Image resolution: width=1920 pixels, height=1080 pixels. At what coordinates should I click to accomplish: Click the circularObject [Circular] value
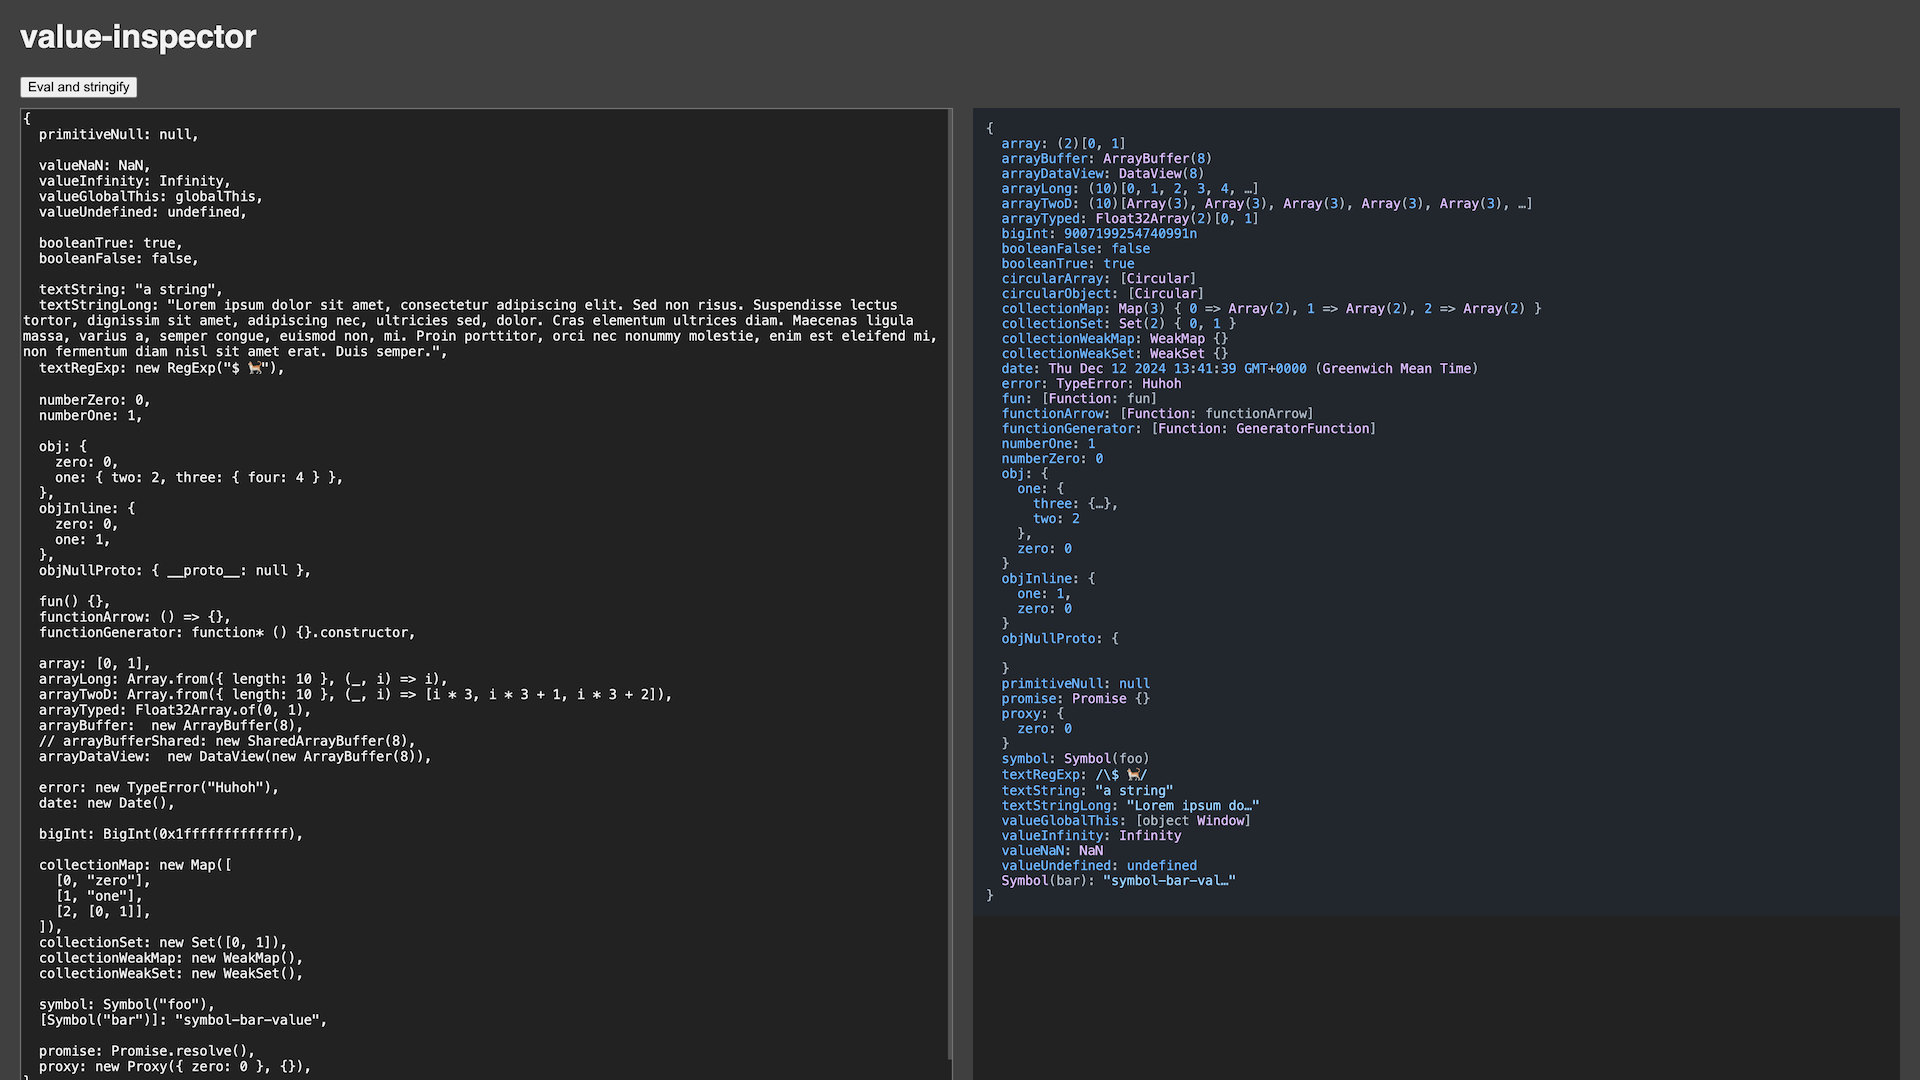click(x=1165, y=294)
